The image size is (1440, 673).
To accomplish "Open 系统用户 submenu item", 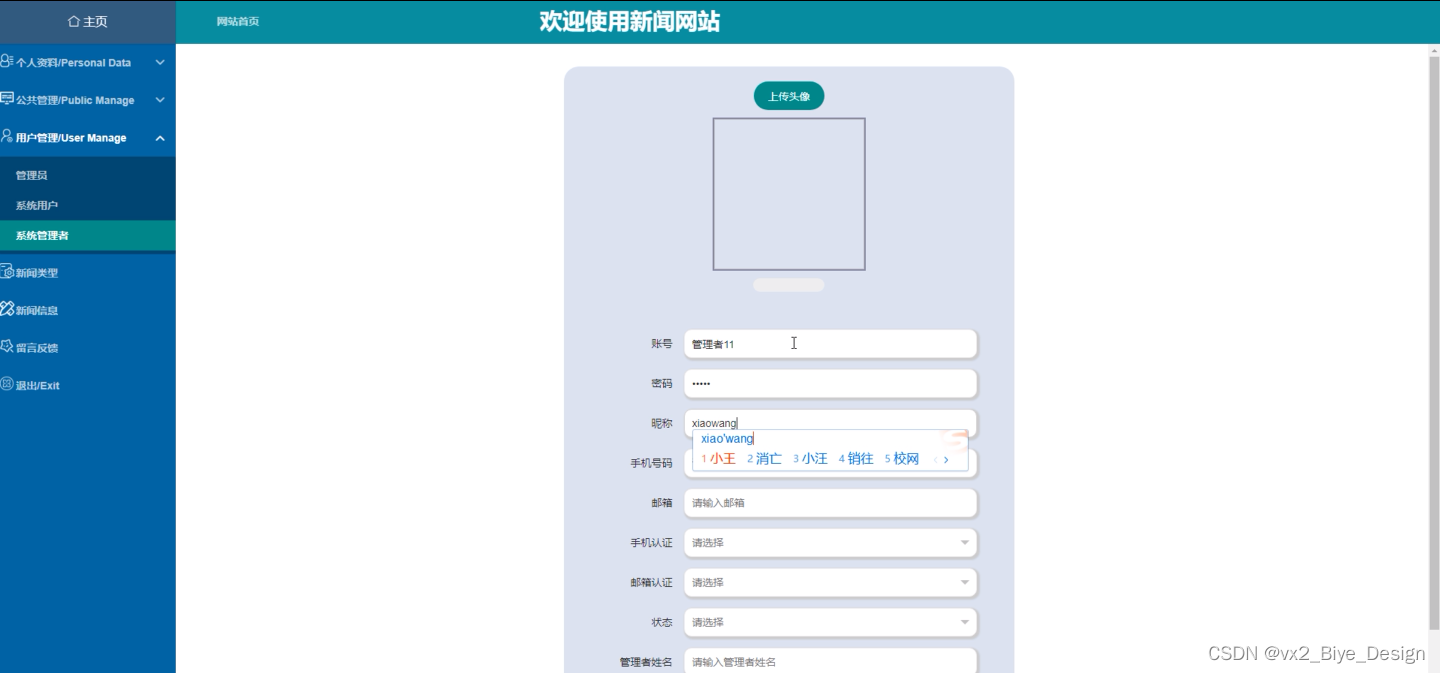I will click(x=88, y=205).
